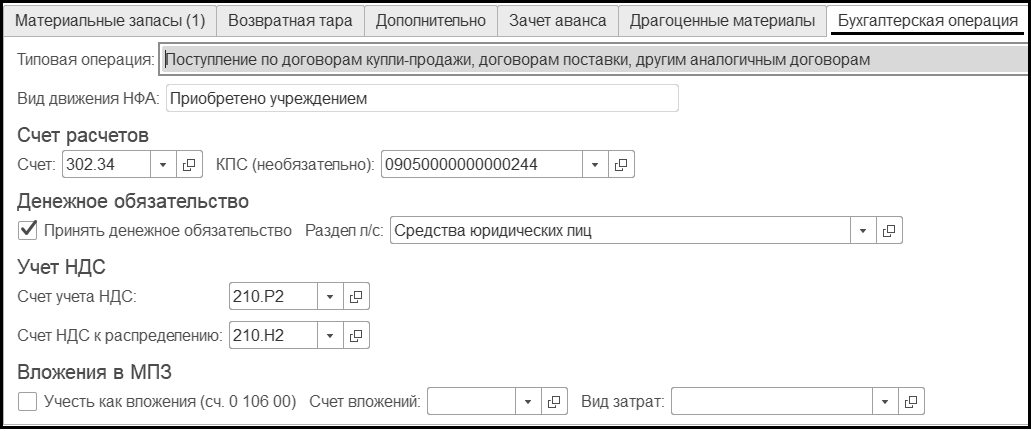
Task: Open the Счет учета НДС form icon
Action: 357,296
